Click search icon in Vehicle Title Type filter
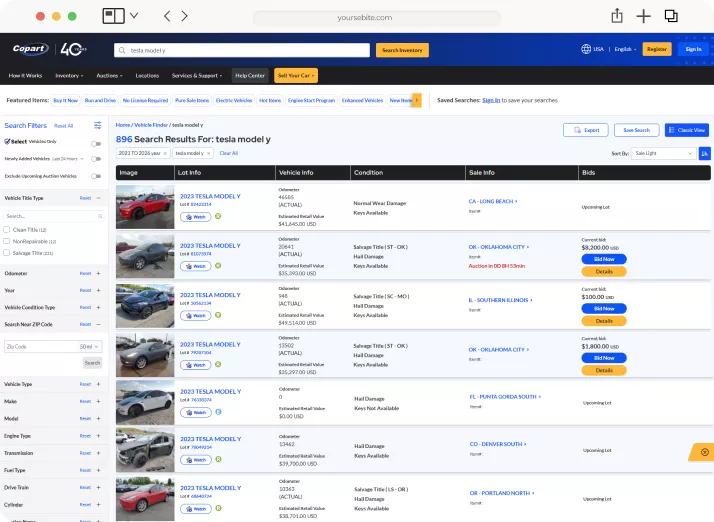 click(x=100, y=216)
